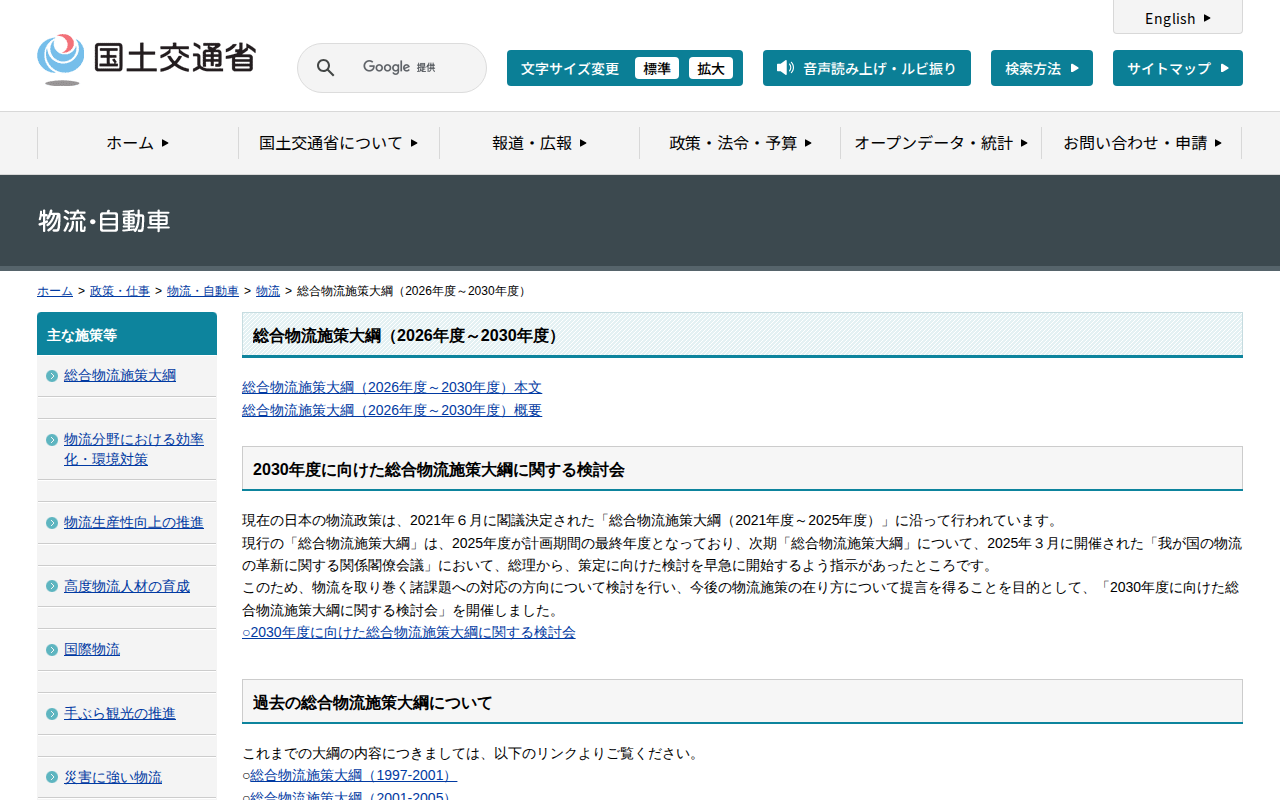Viewport: 1280px width, 800px height.
Task: Click the magnifying glass search icon
Action: pyautogui.click(x=325, y=68)
